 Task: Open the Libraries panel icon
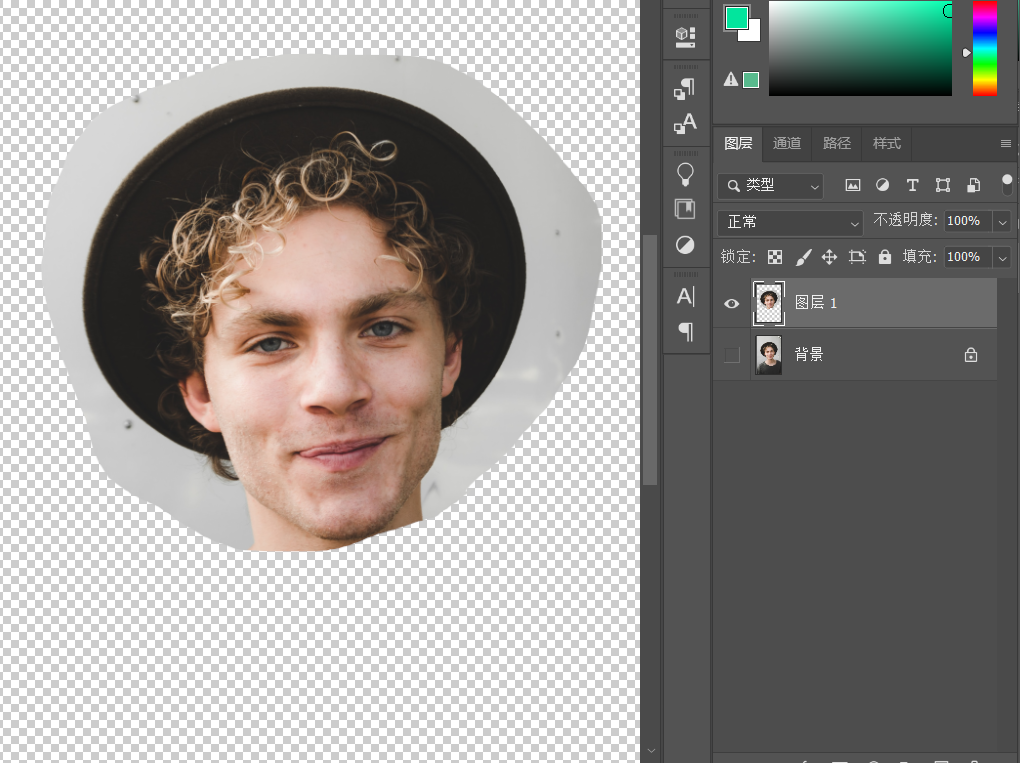(x=685, y=209)
